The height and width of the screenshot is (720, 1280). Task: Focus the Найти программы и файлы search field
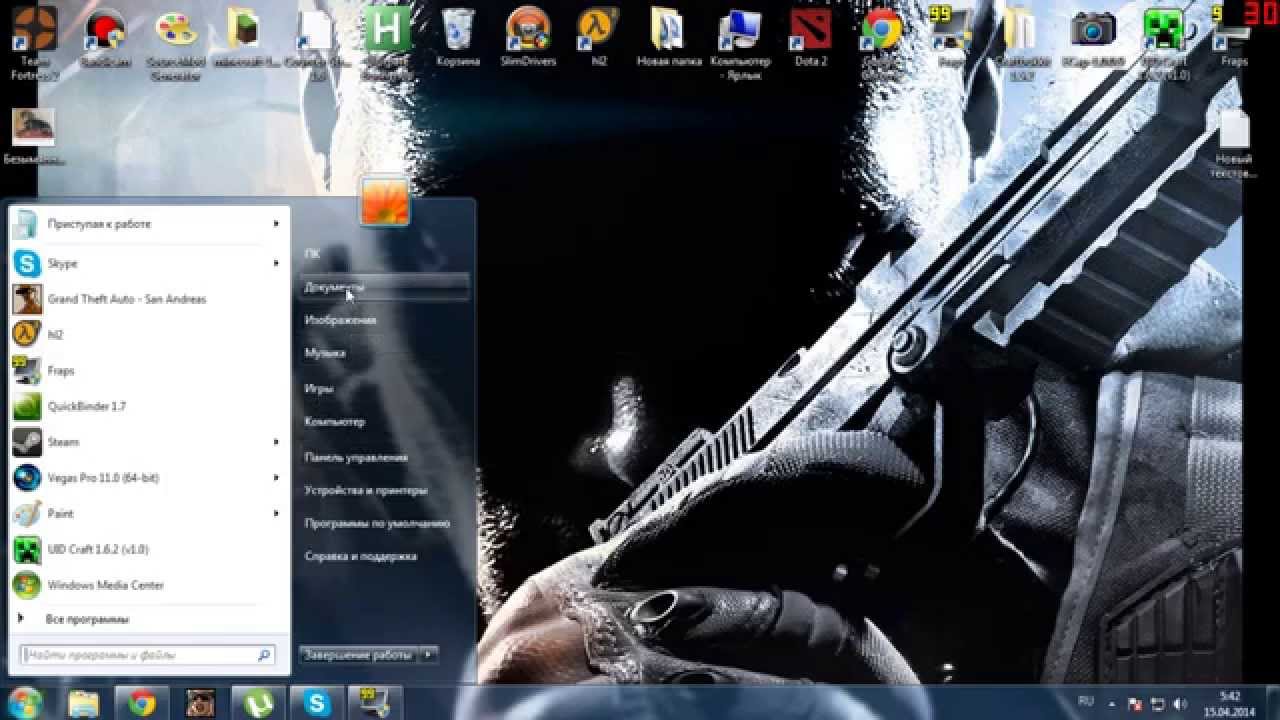pos(148,655)
